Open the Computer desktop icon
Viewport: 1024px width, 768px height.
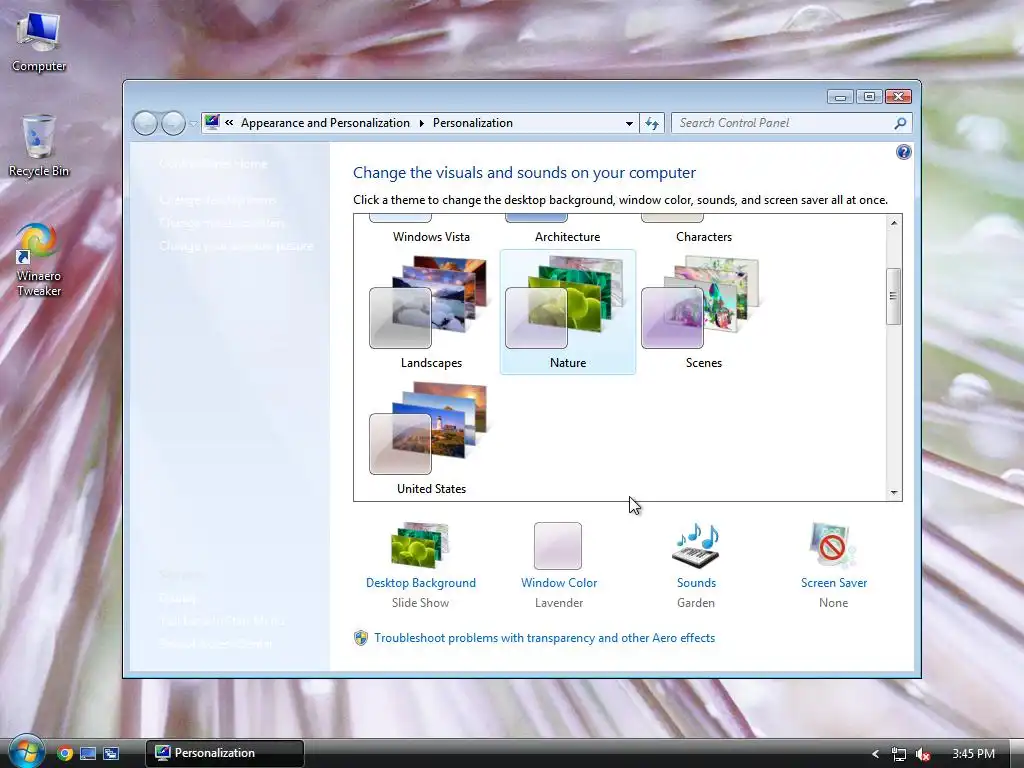tap(39, 41)
